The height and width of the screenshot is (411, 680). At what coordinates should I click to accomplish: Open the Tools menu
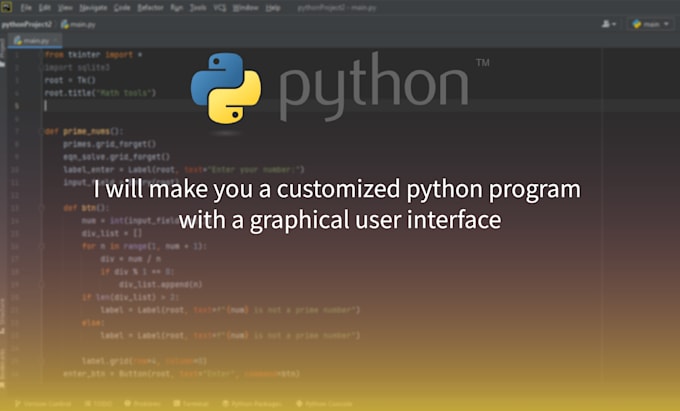click(198, 8)
